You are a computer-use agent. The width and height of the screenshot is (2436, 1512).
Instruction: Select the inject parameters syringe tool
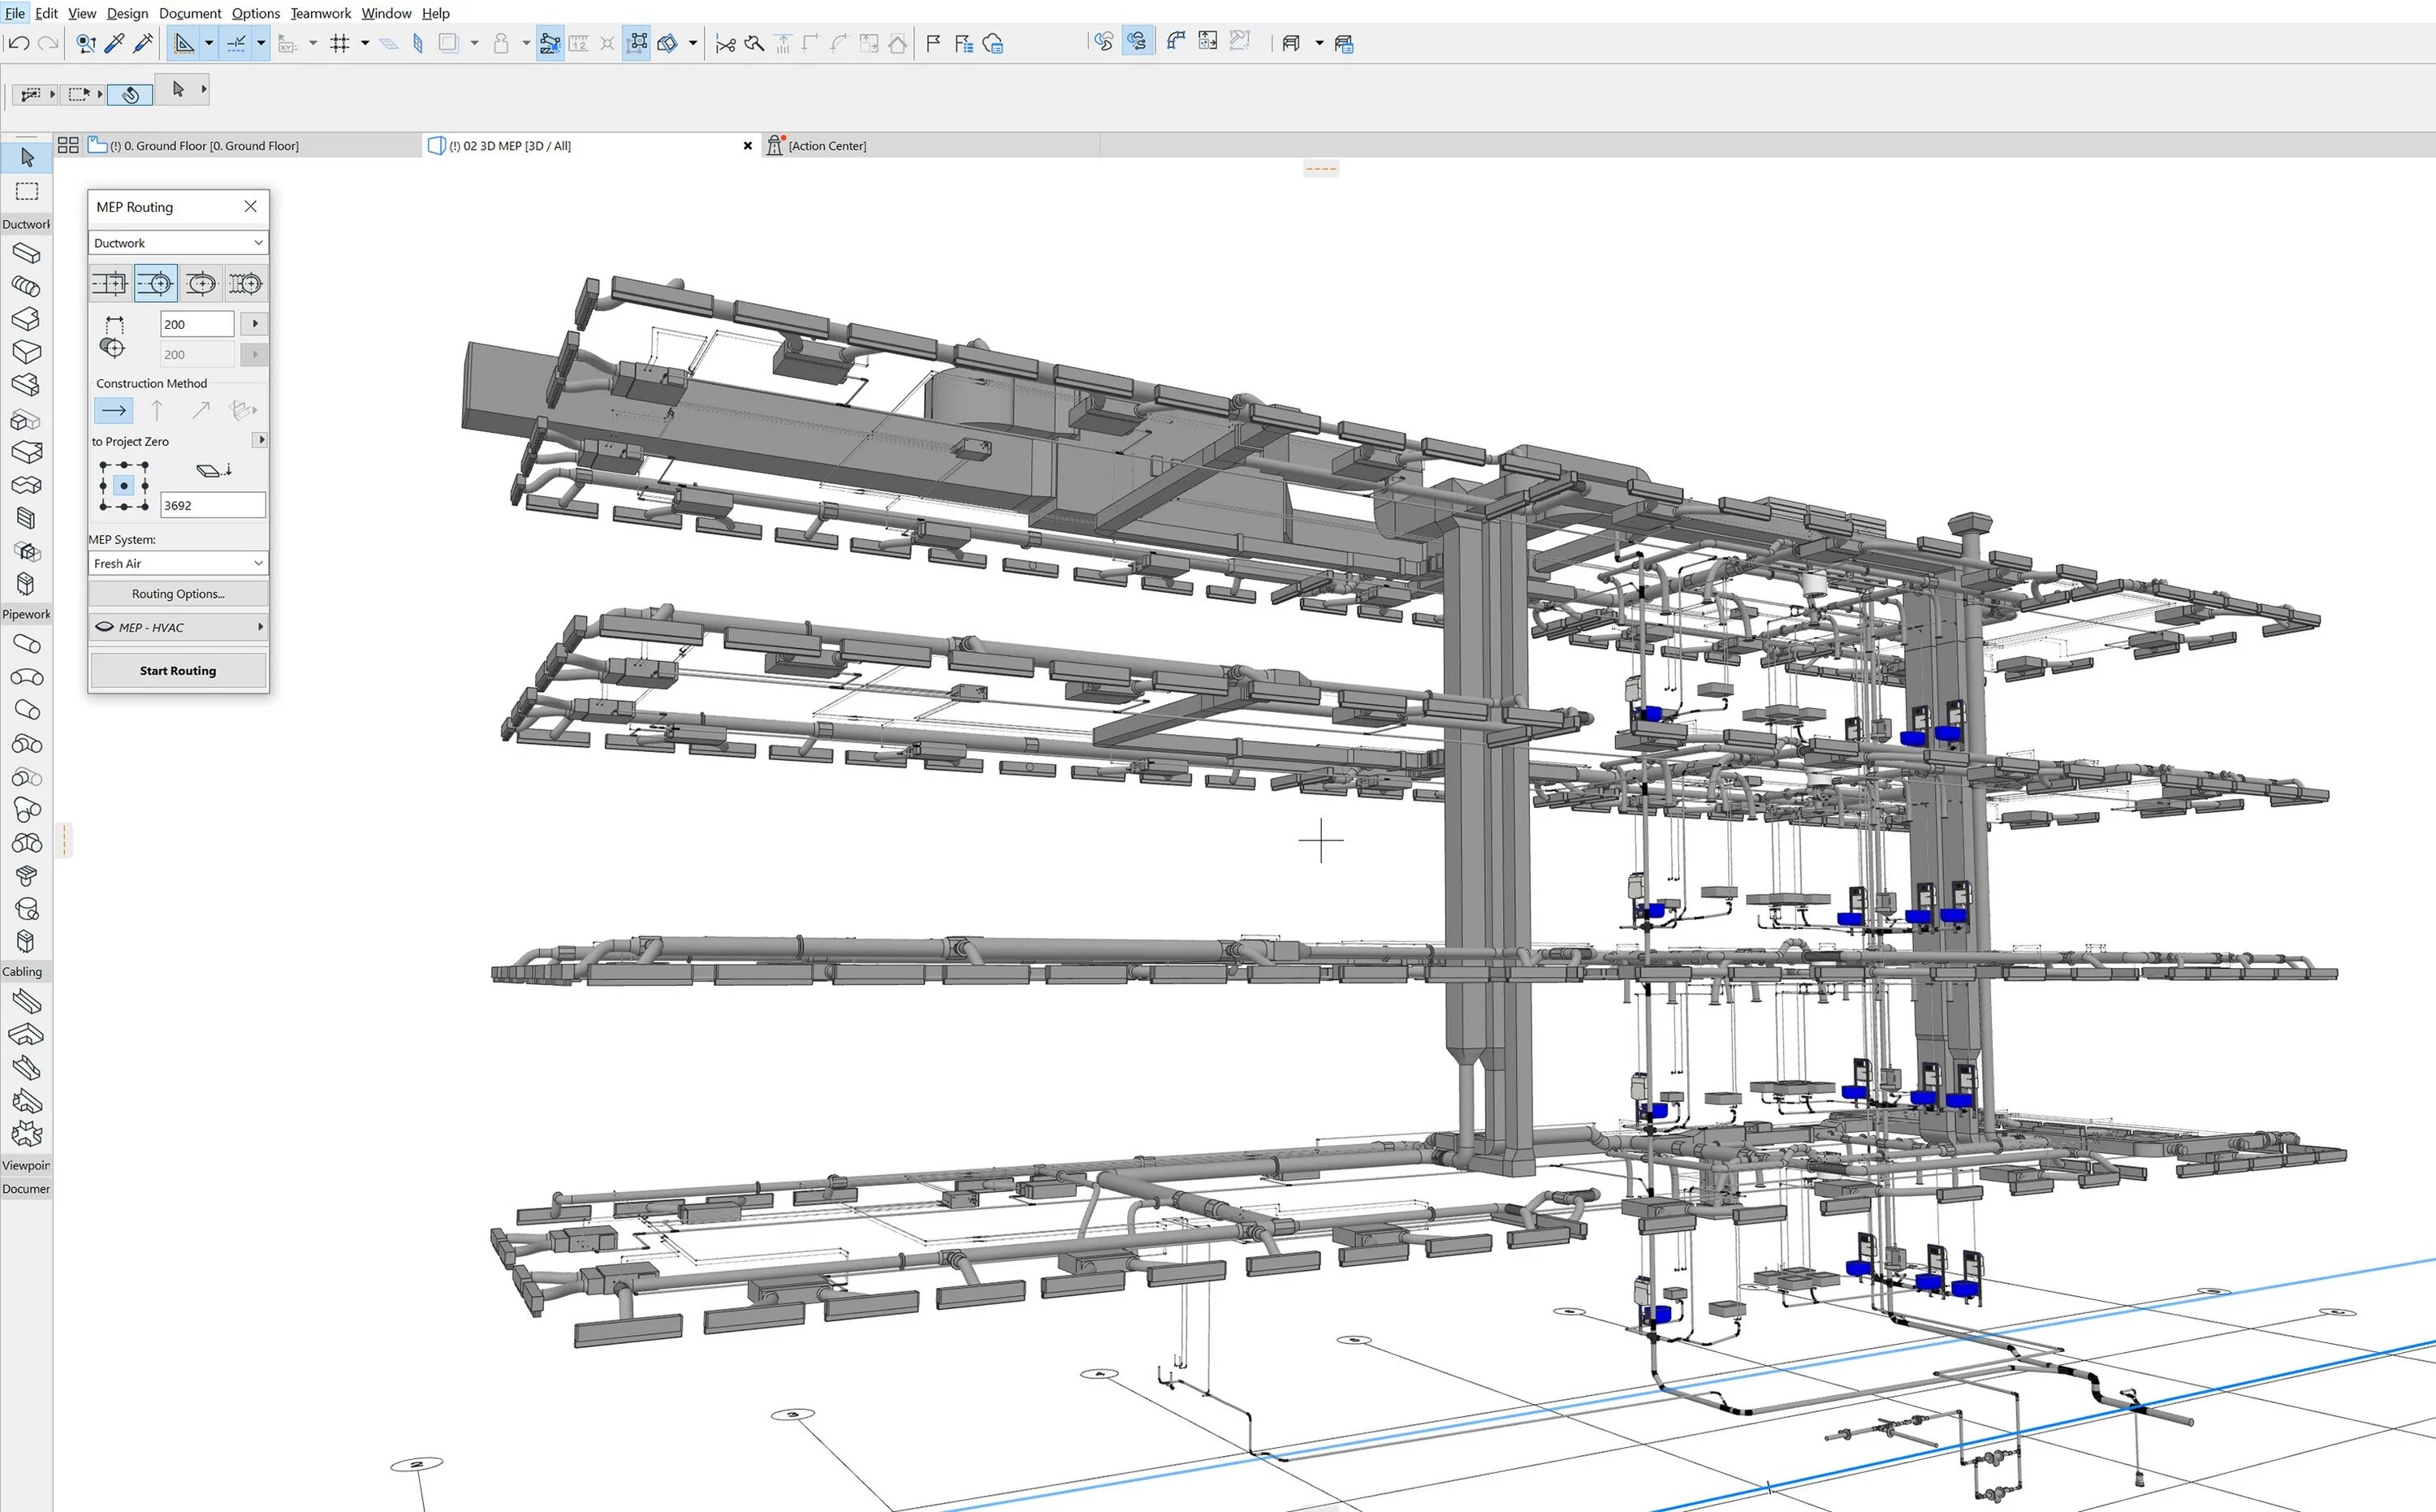coord(143,43)
